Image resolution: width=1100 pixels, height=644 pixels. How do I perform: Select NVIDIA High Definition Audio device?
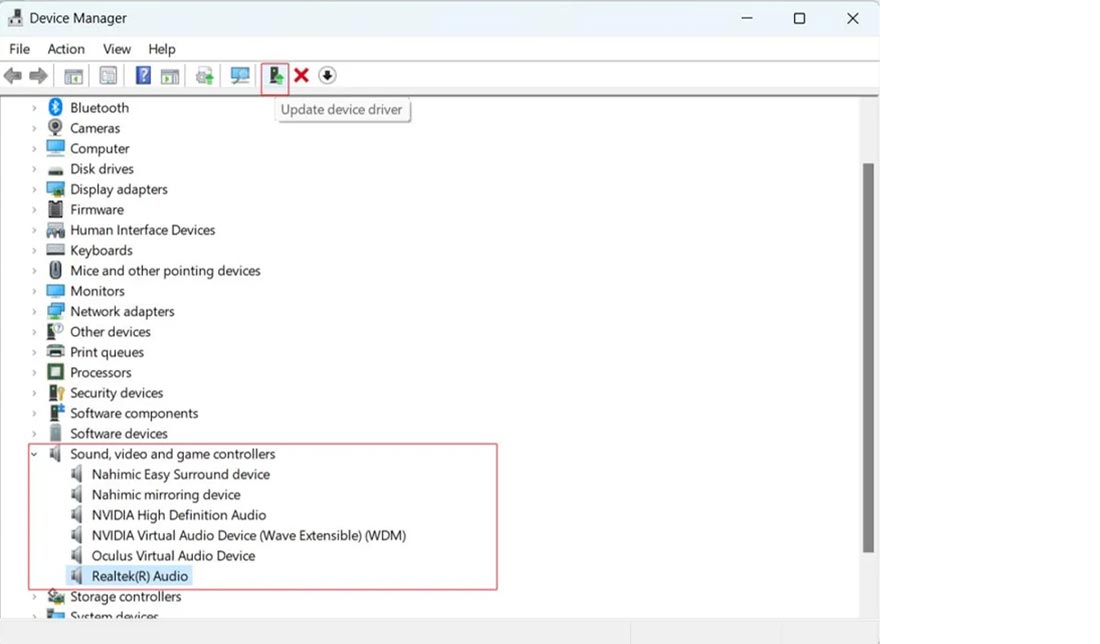(178, 515)
